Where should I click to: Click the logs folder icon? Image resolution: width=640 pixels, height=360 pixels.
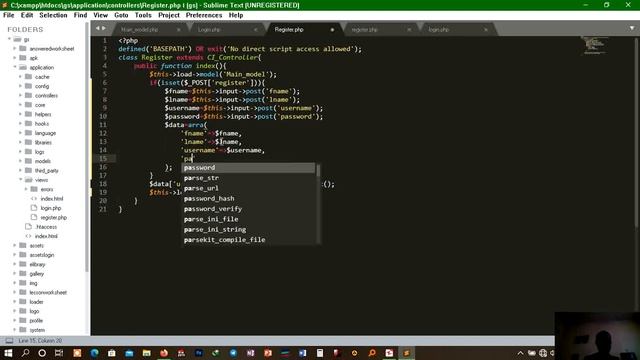point(28,152)
